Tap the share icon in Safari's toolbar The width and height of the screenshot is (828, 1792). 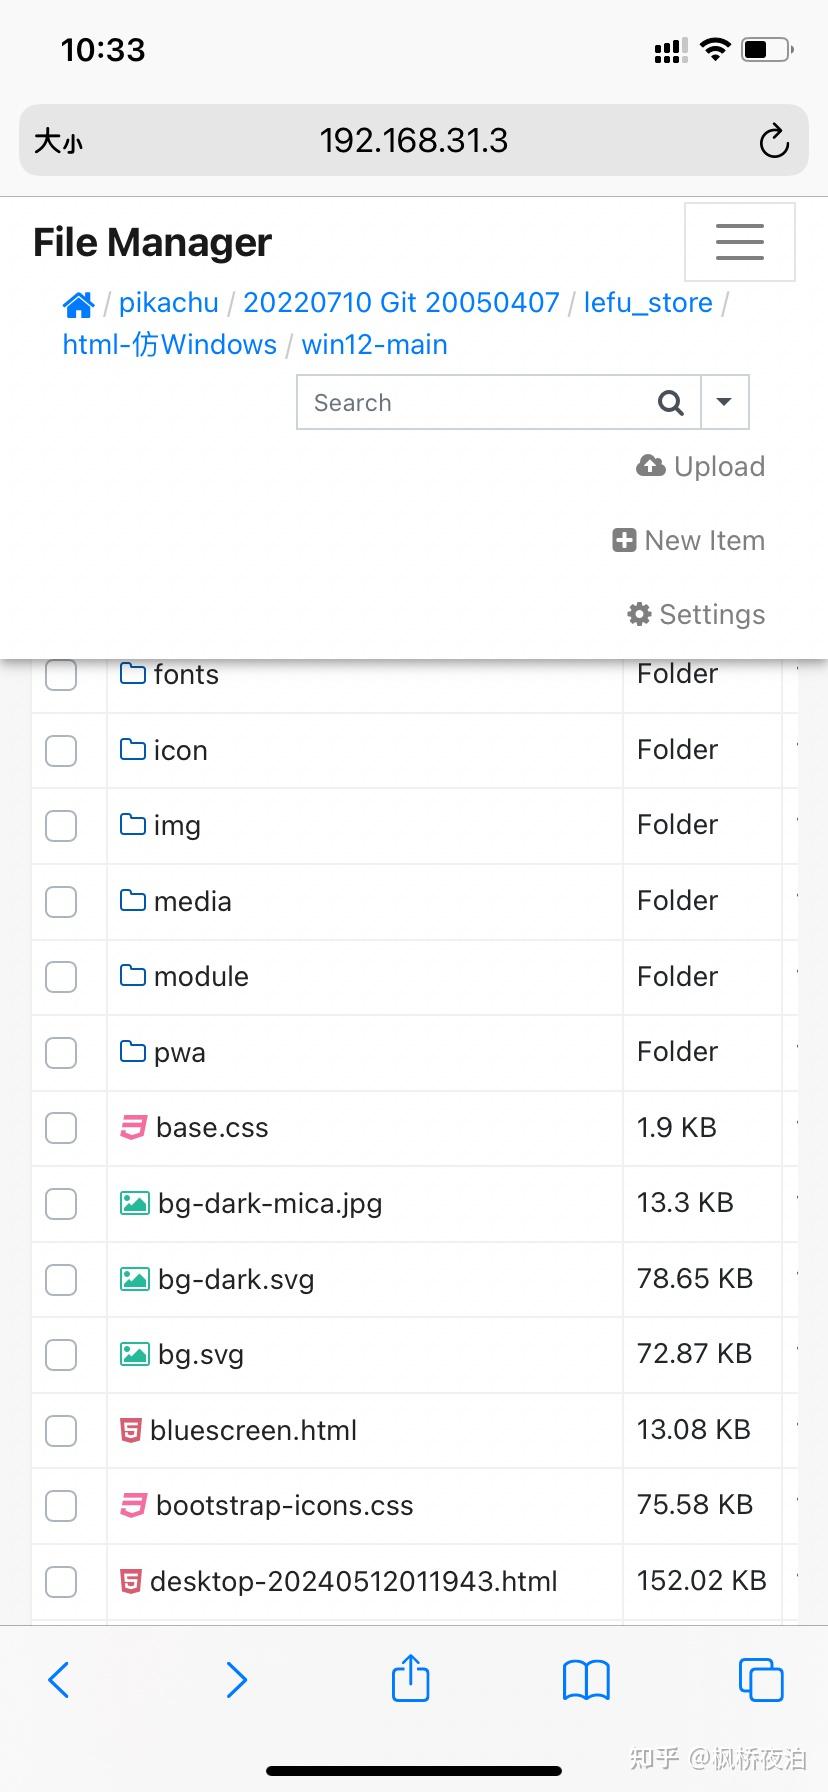(410, 1679)
